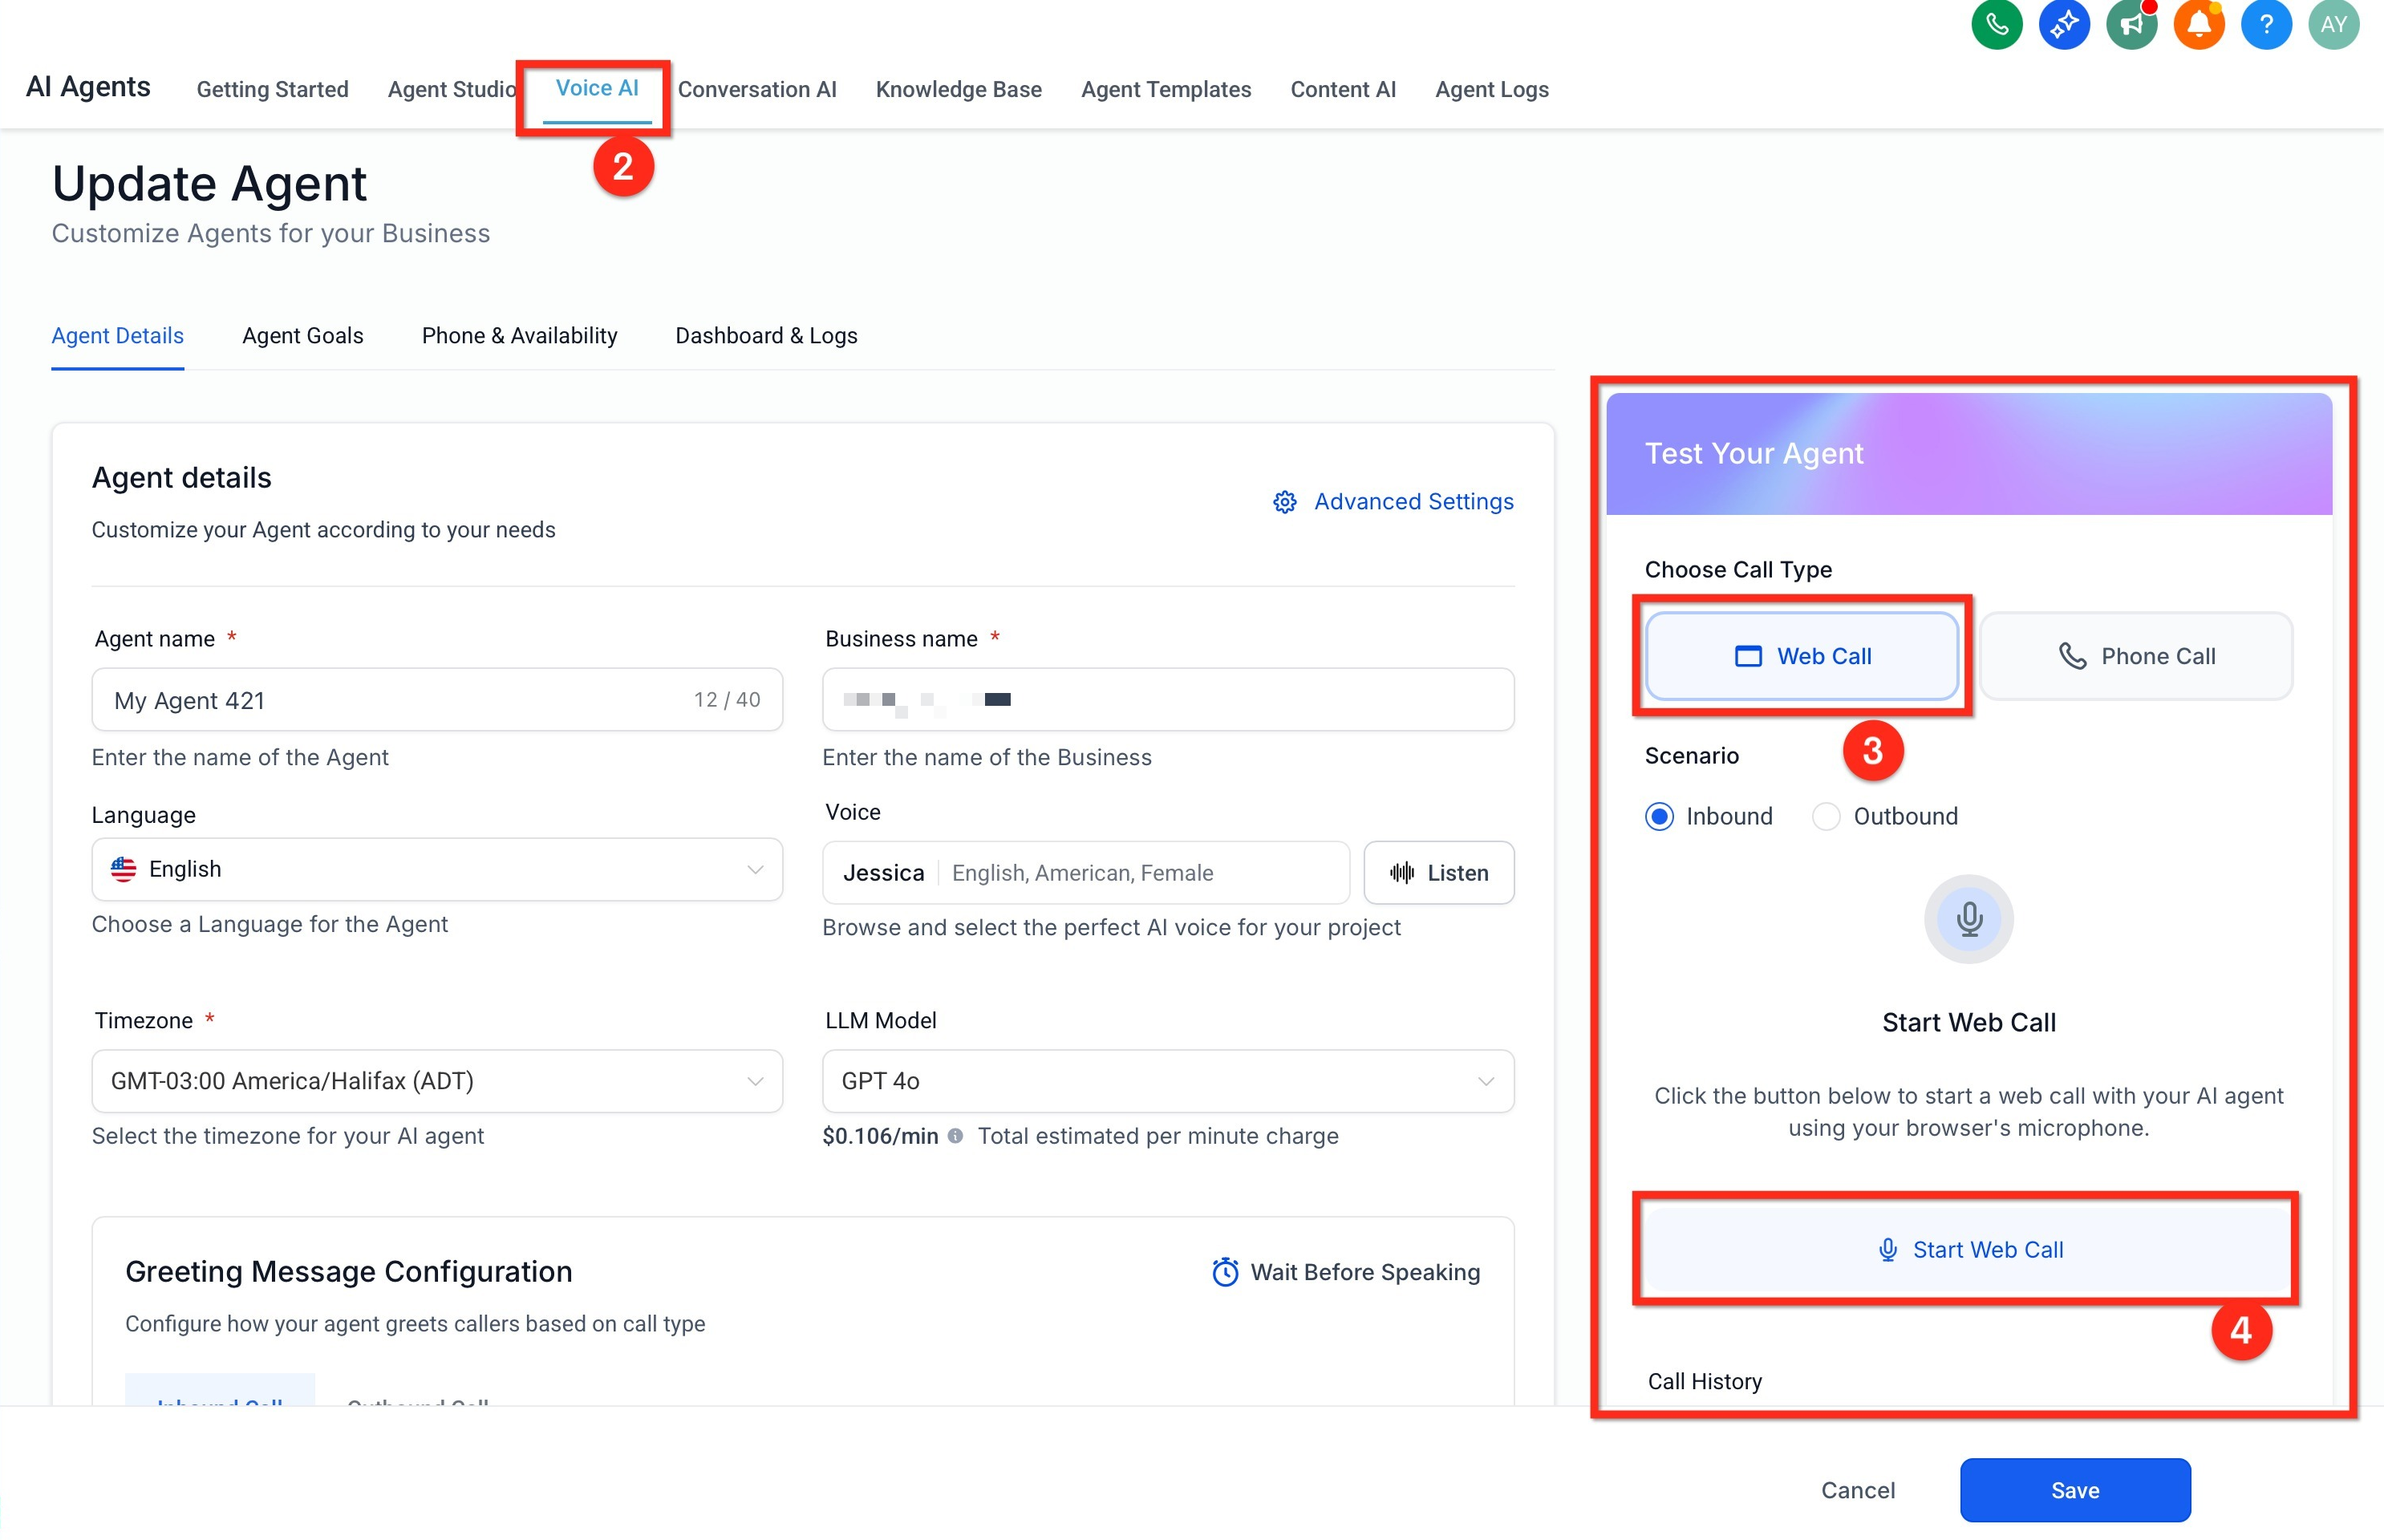The height and width of the screenshot is (1540, 2384).
Task: Click the waveform icon on Listen button
Action: pyautogui.click(x=1402, y=873)
